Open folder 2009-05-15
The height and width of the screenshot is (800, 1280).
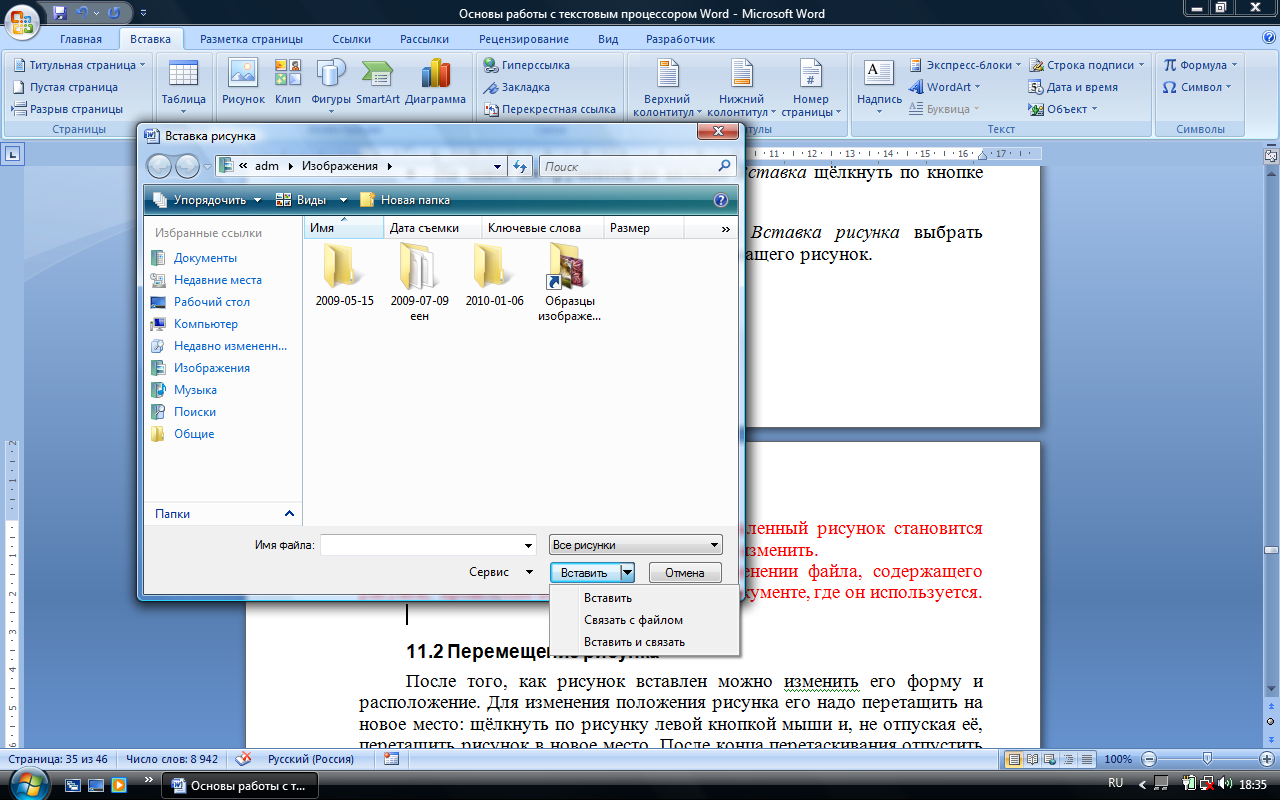[344, 275]
